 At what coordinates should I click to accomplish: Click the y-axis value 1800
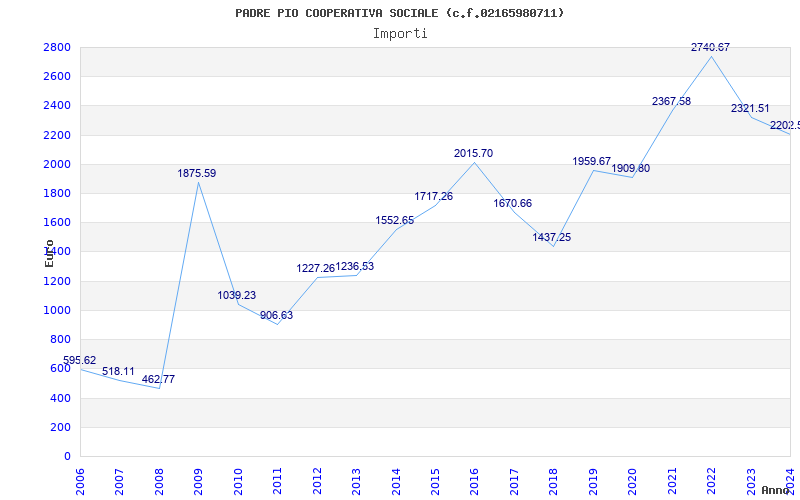57,193
